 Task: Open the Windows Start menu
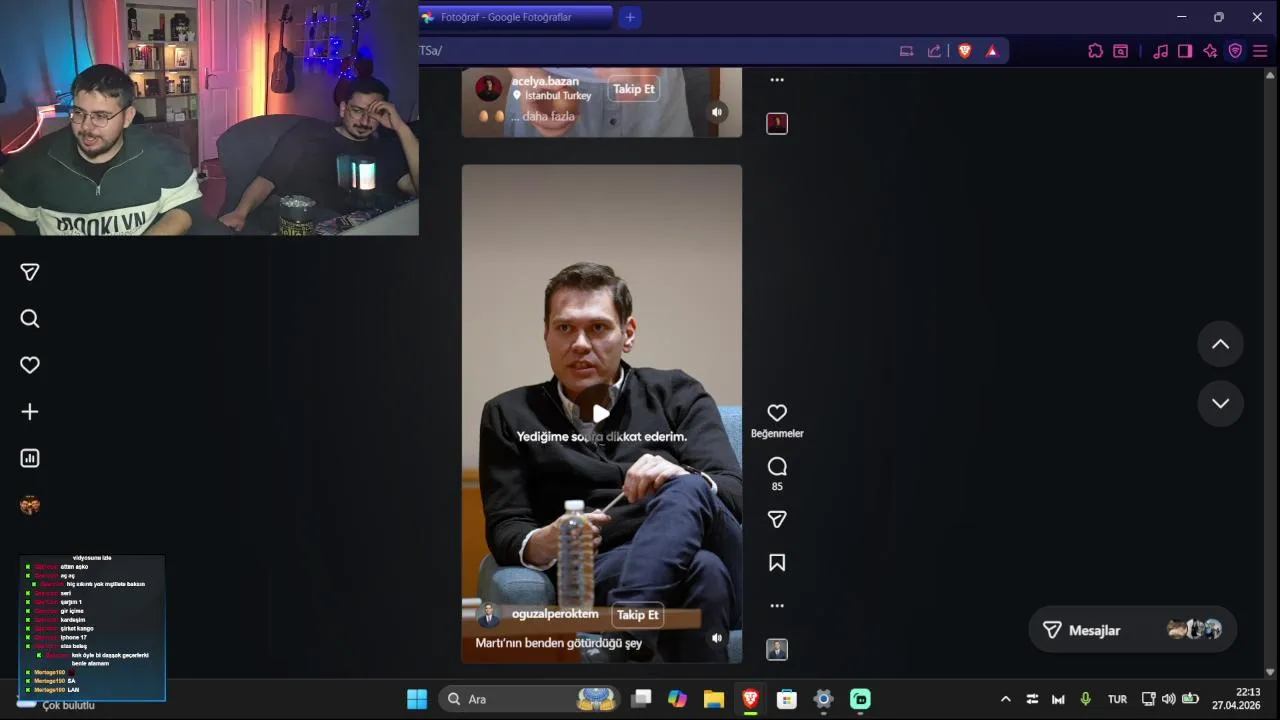(x=417, y=699)
